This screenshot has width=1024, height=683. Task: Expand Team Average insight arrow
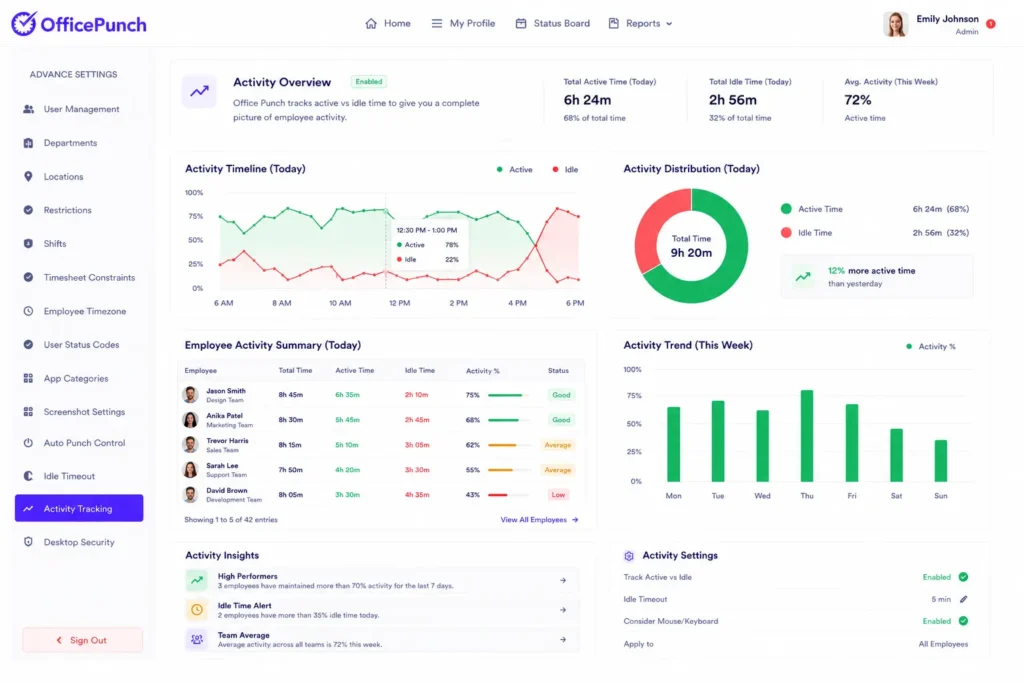[563, 640]
